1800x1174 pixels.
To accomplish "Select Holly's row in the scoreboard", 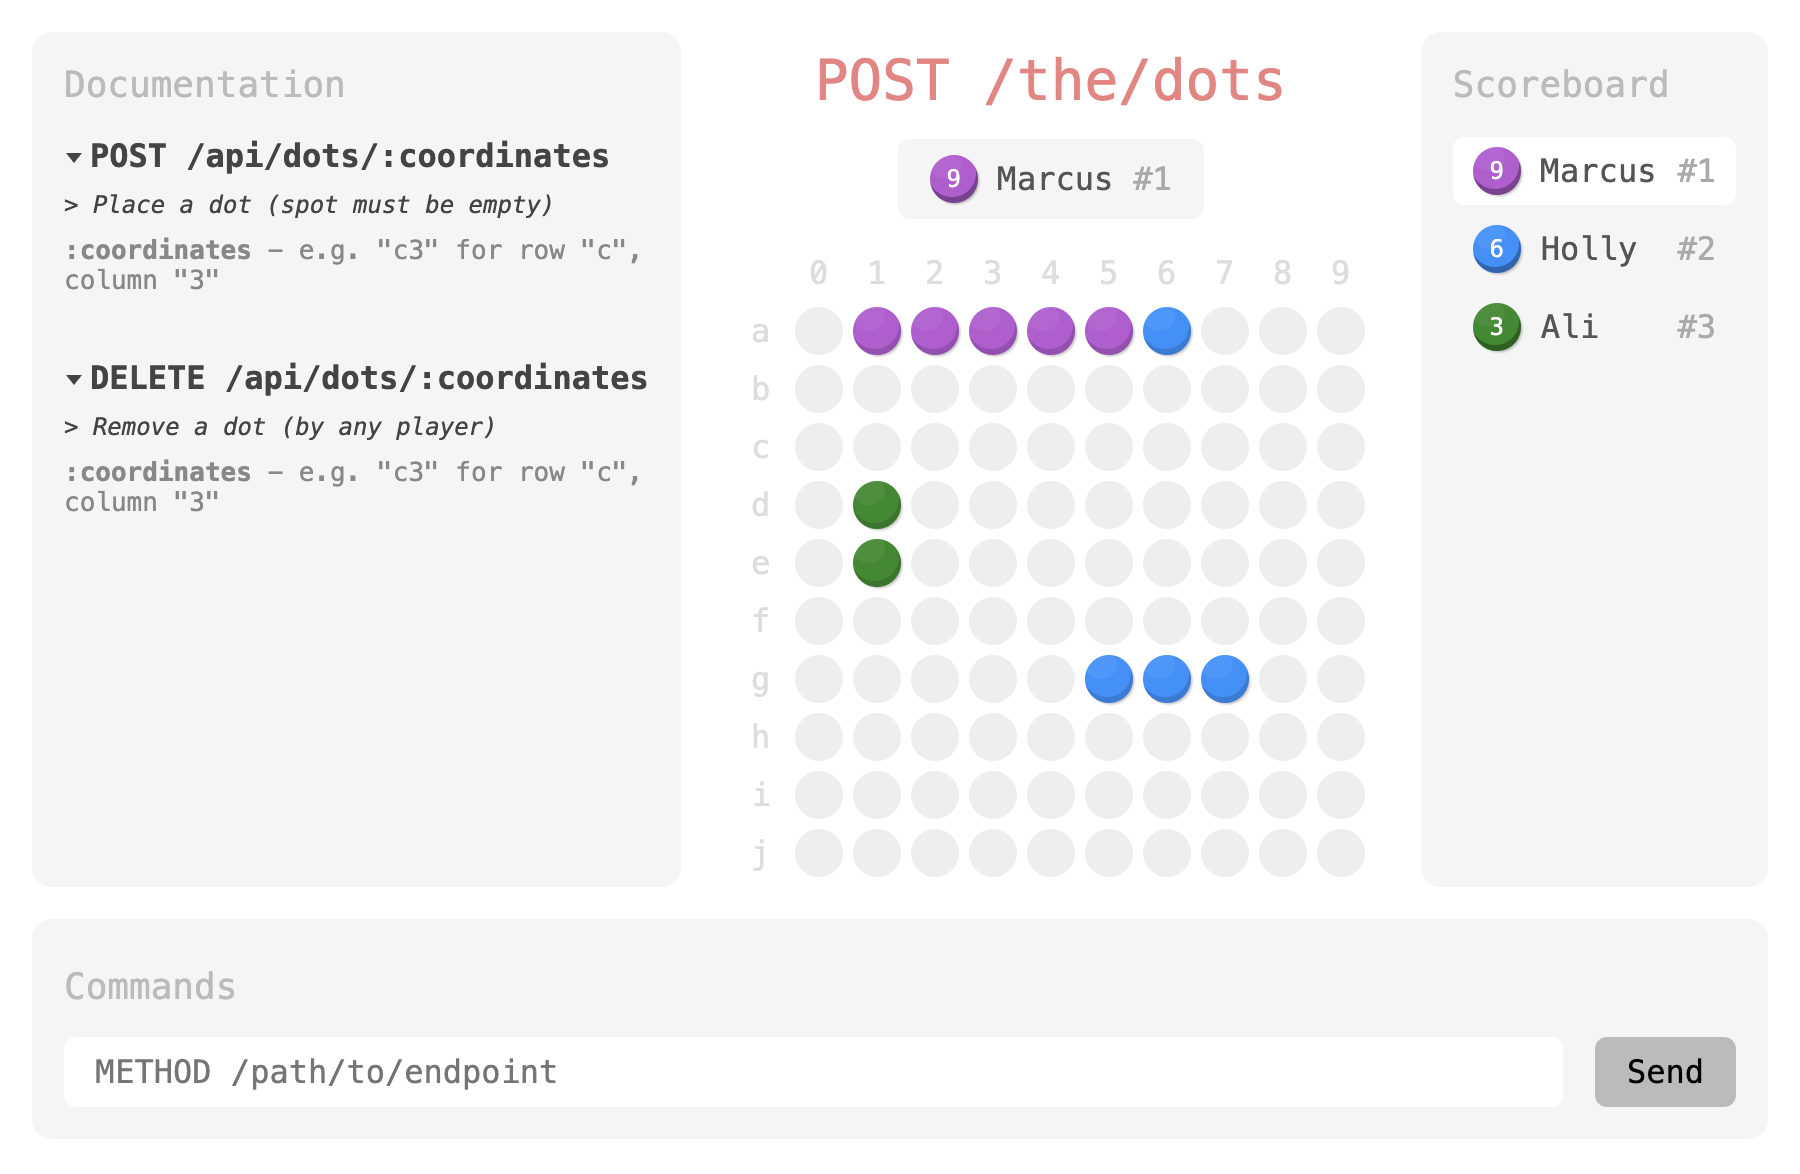I will tap(1594, 249).
